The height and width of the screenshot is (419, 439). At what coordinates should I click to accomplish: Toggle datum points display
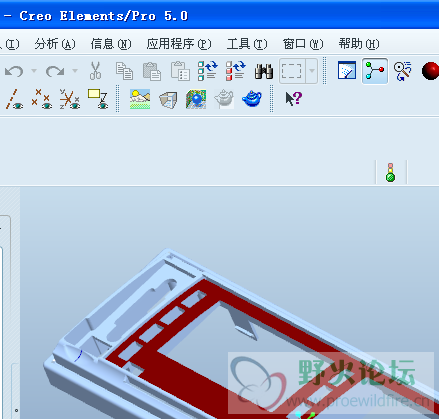[x=42, y=99]
